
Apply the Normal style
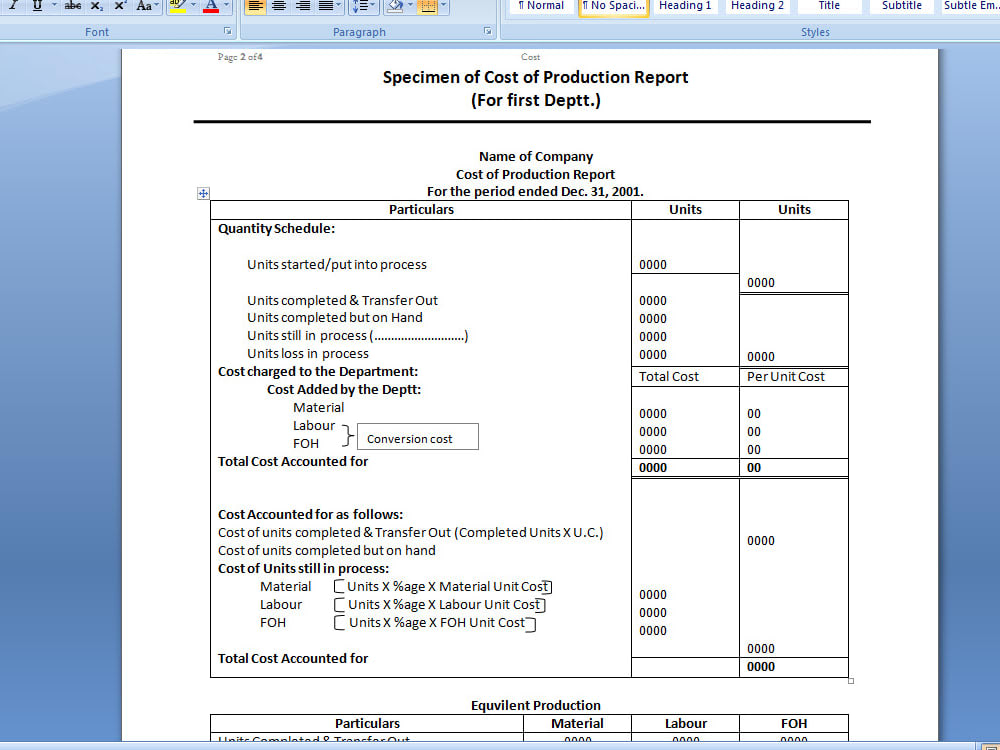pyautogui.click(x=541, y=6)
